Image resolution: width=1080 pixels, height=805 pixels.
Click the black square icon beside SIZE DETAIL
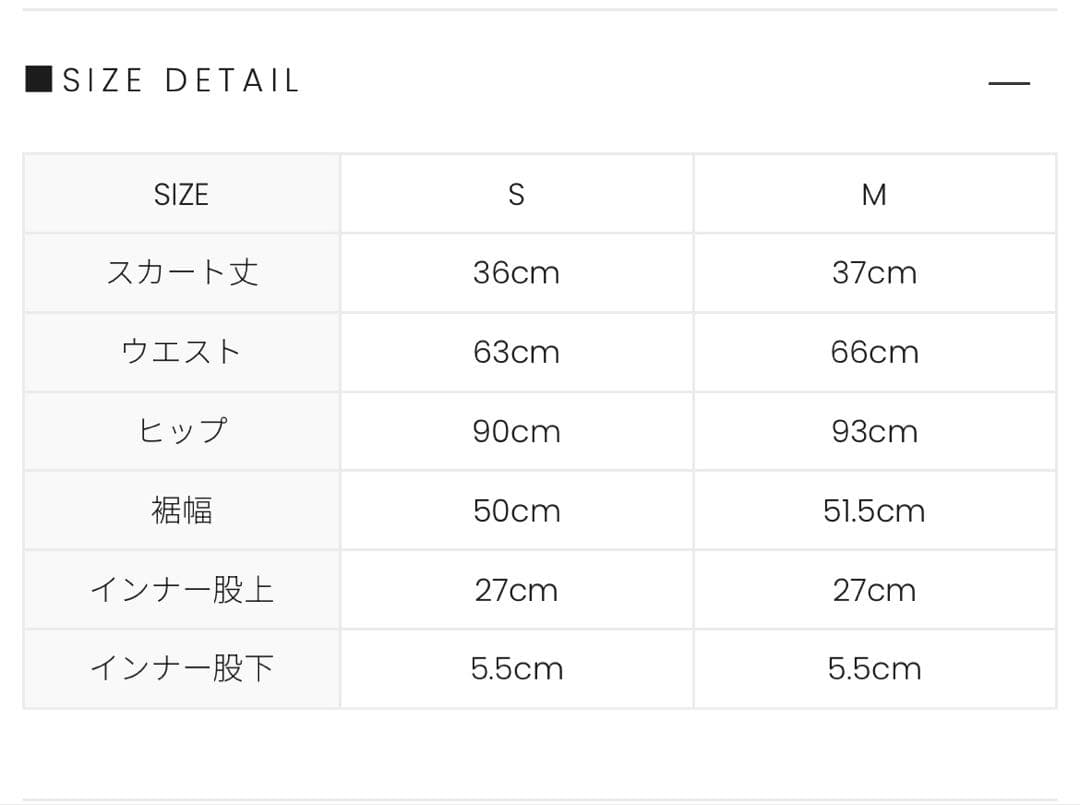pyautogui.click(x=38, y=79)
